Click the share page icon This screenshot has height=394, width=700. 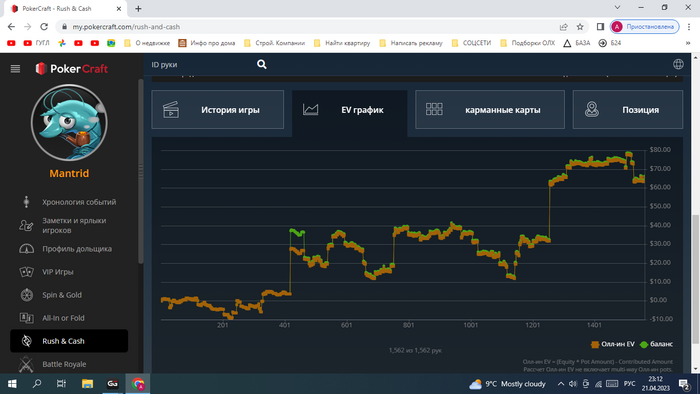563,27
